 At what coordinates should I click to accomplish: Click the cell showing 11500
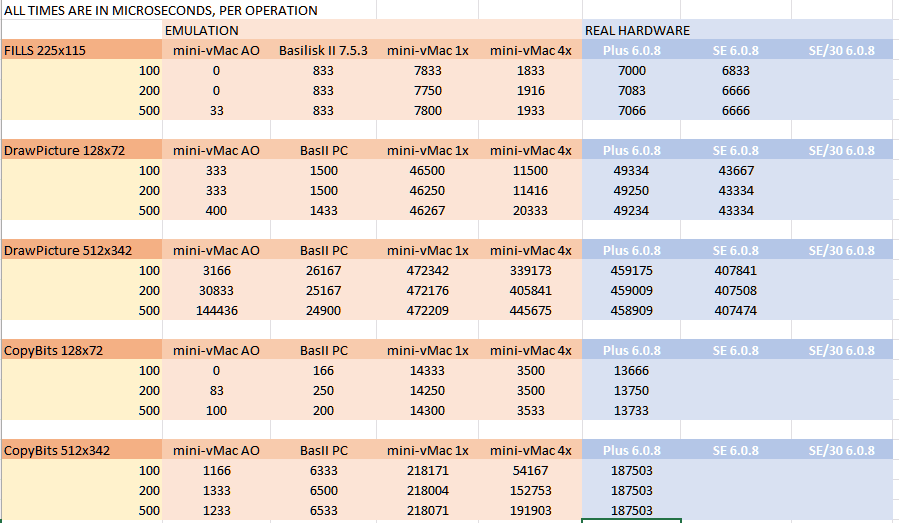click(530, 170)
